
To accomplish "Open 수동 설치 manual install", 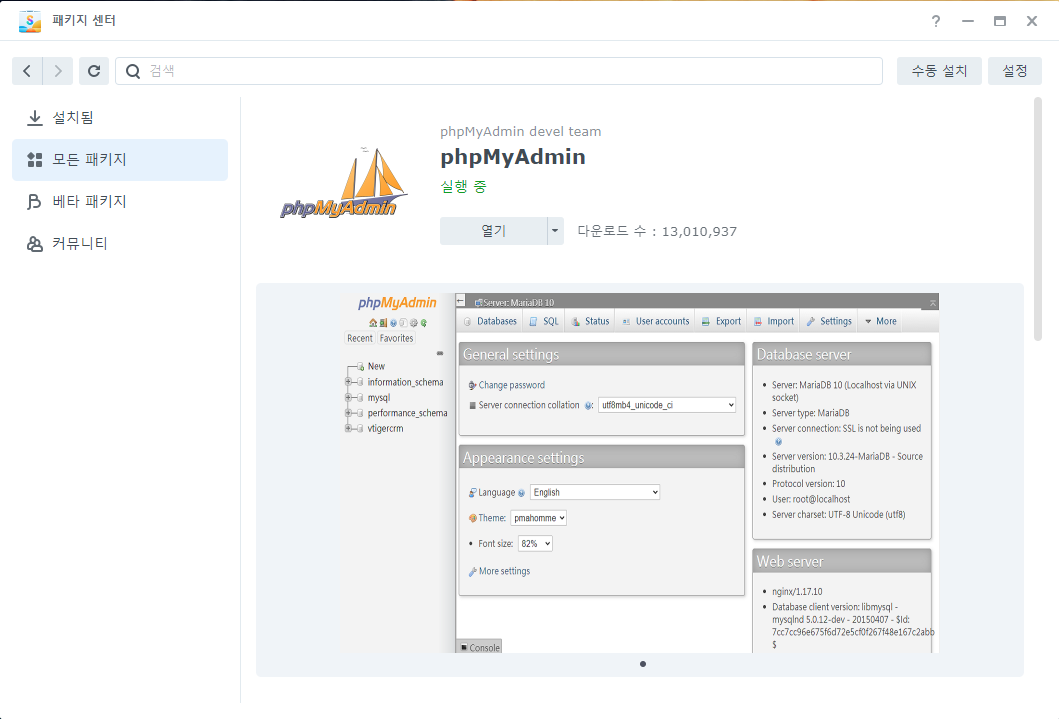I will (939, 71).
